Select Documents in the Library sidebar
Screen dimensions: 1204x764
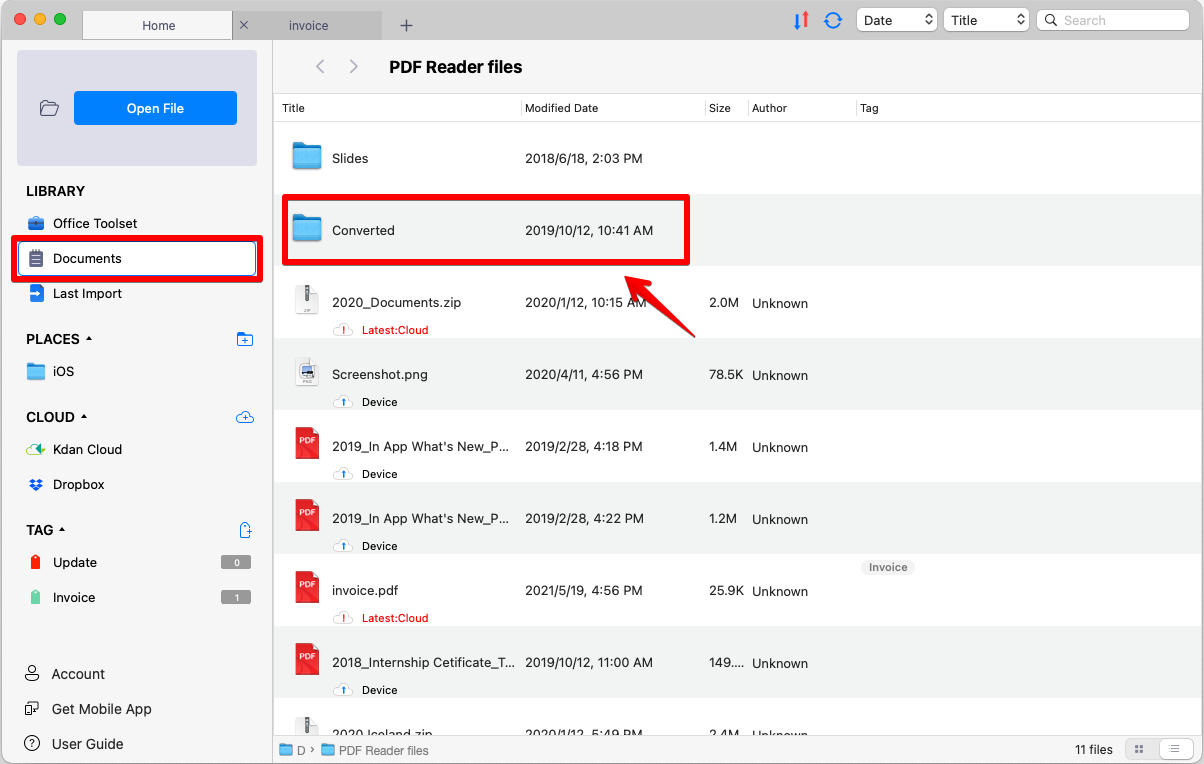pyautogui.click(x=137, y=258)
